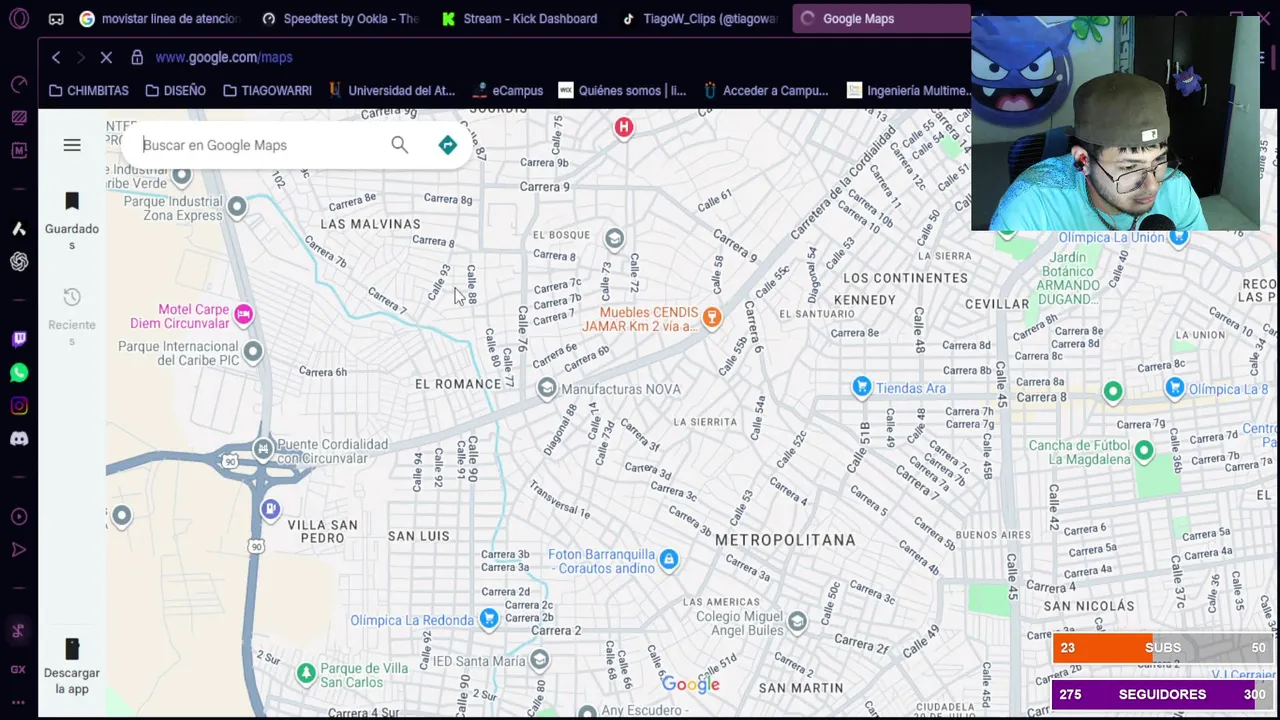Select Foton Barranquilla Corautos andino marker

pyautogui.click(x=669, y=560)
